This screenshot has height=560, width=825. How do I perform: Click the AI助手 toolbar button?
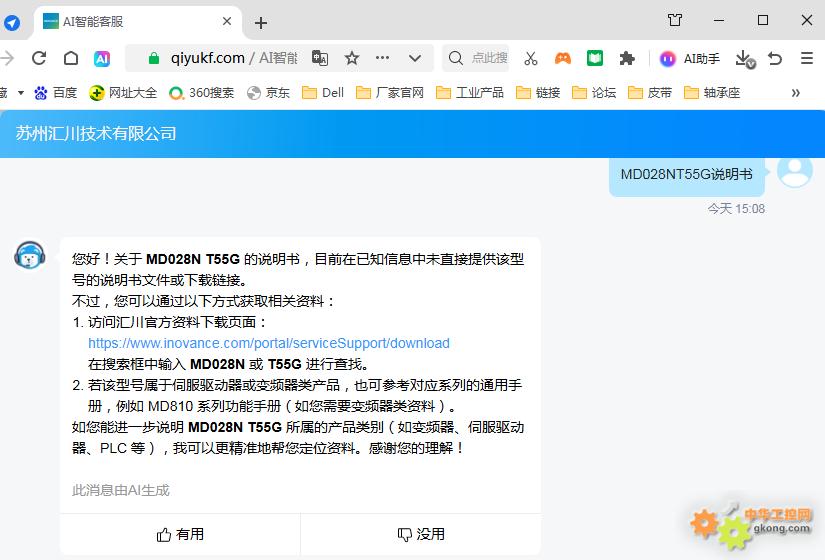click(x=690, y=58)
